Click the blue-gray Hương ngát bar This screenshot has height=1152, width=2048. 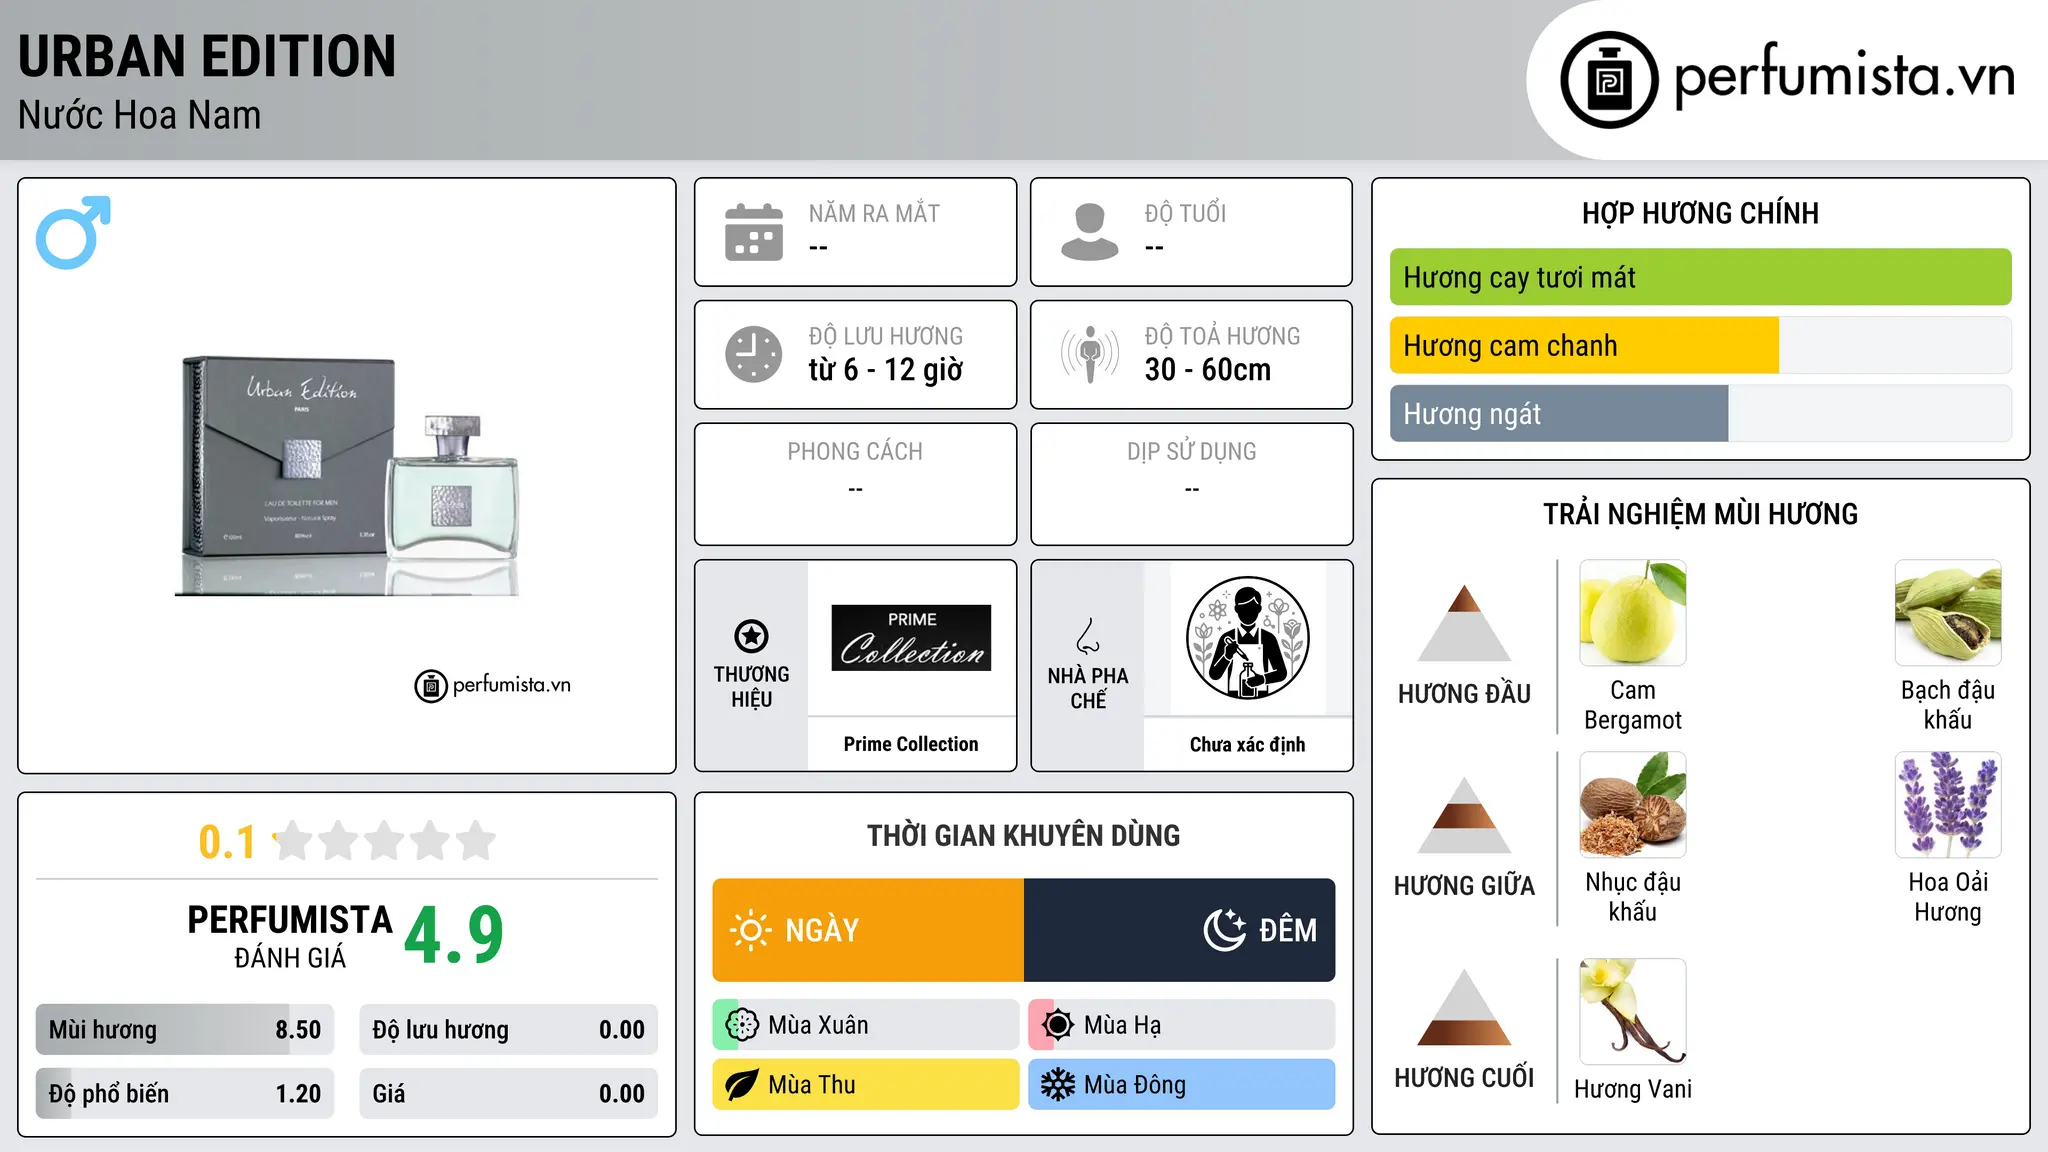pyautogui.click(x=1559, y=414)
